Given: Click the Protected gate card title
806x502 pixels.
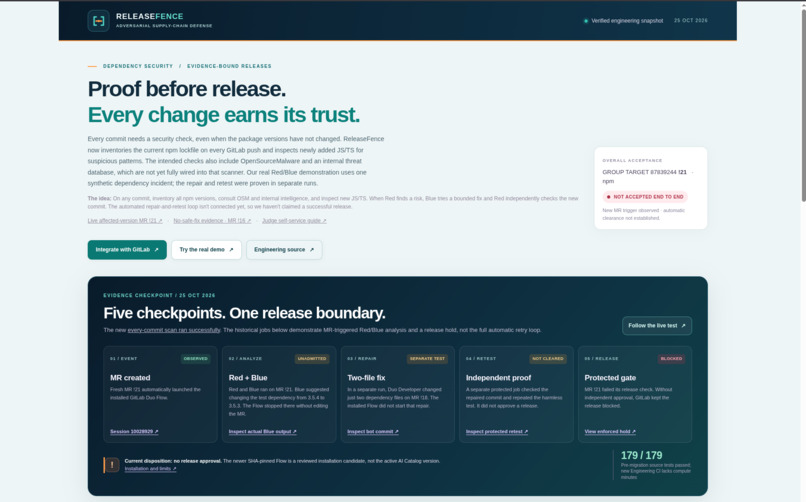Looking at the screenshot, I should (x=610, y=378).
